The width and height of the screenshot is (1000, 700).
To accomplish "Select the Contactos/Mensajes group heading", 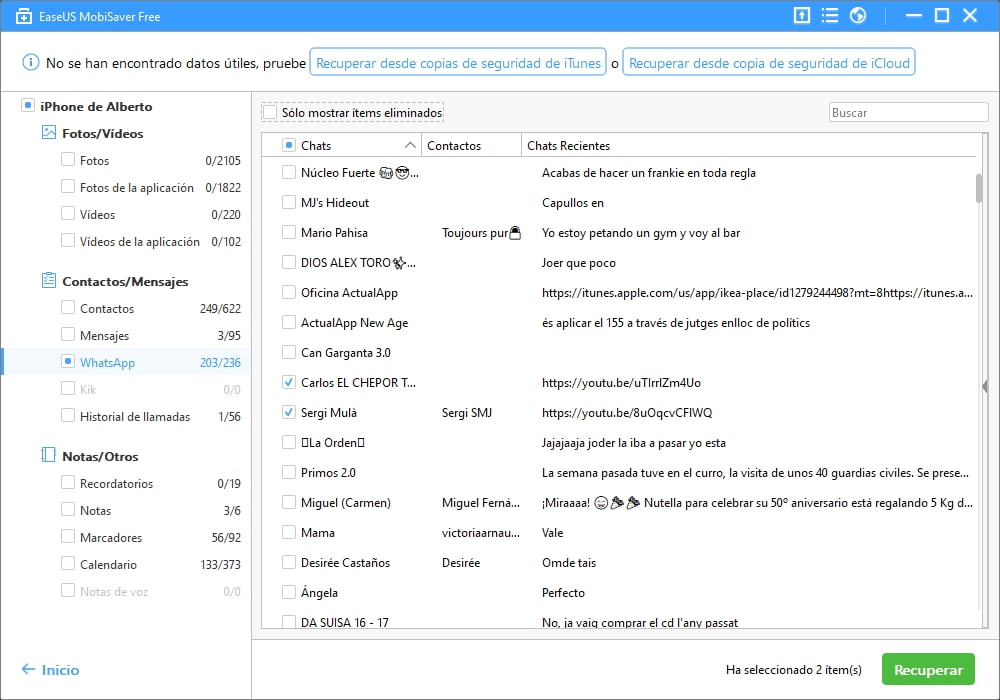I will point(125,281).
